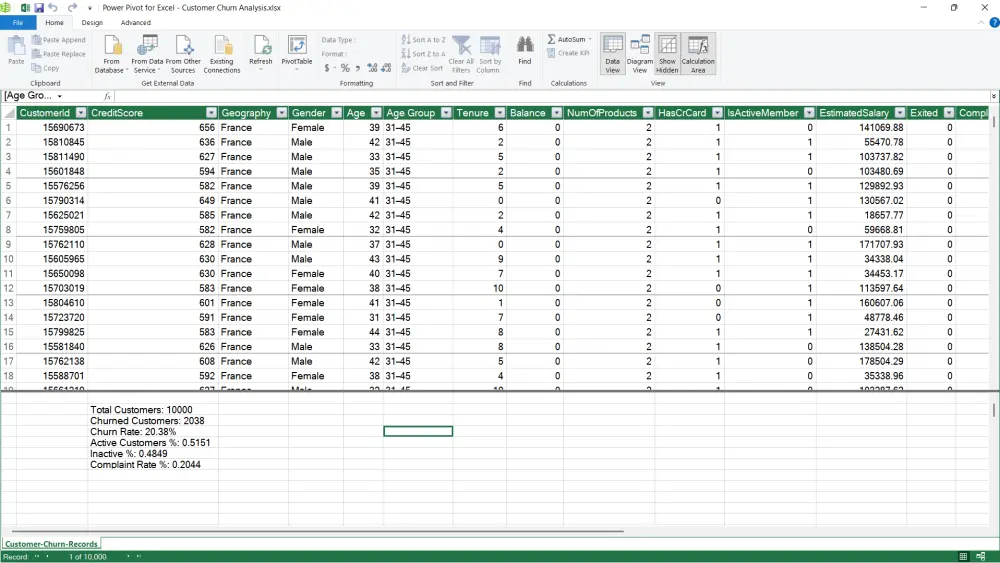Sort A to Z

423,40
